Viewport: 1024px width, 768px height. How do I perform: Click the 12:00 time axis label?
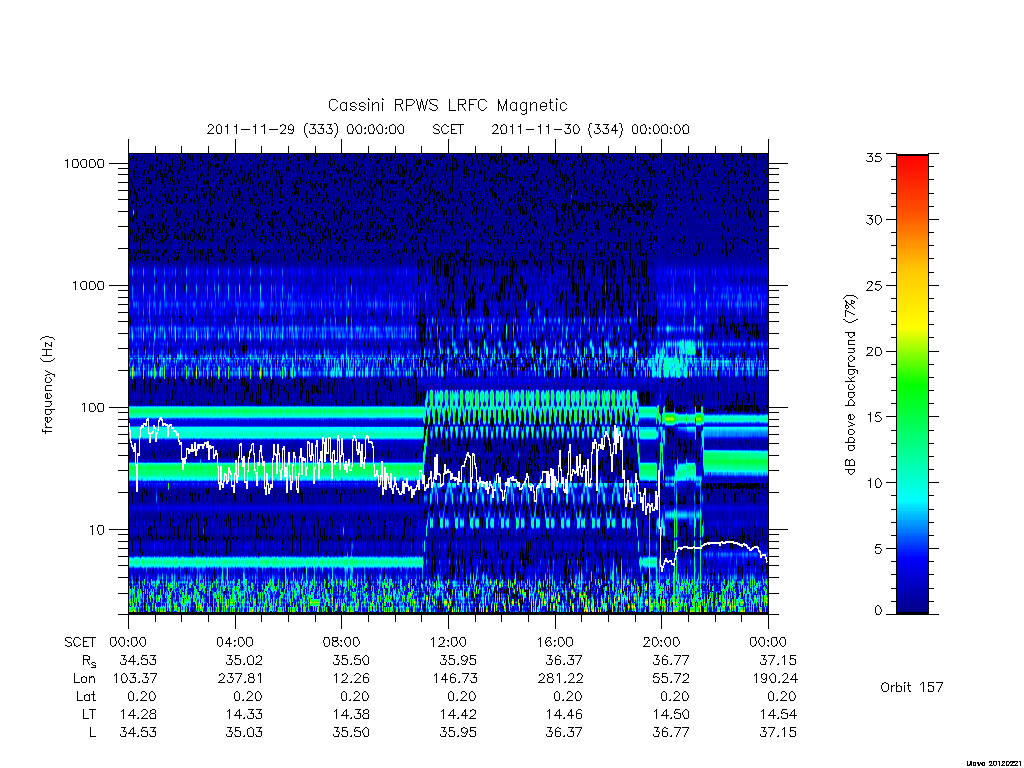coord(448,643)
